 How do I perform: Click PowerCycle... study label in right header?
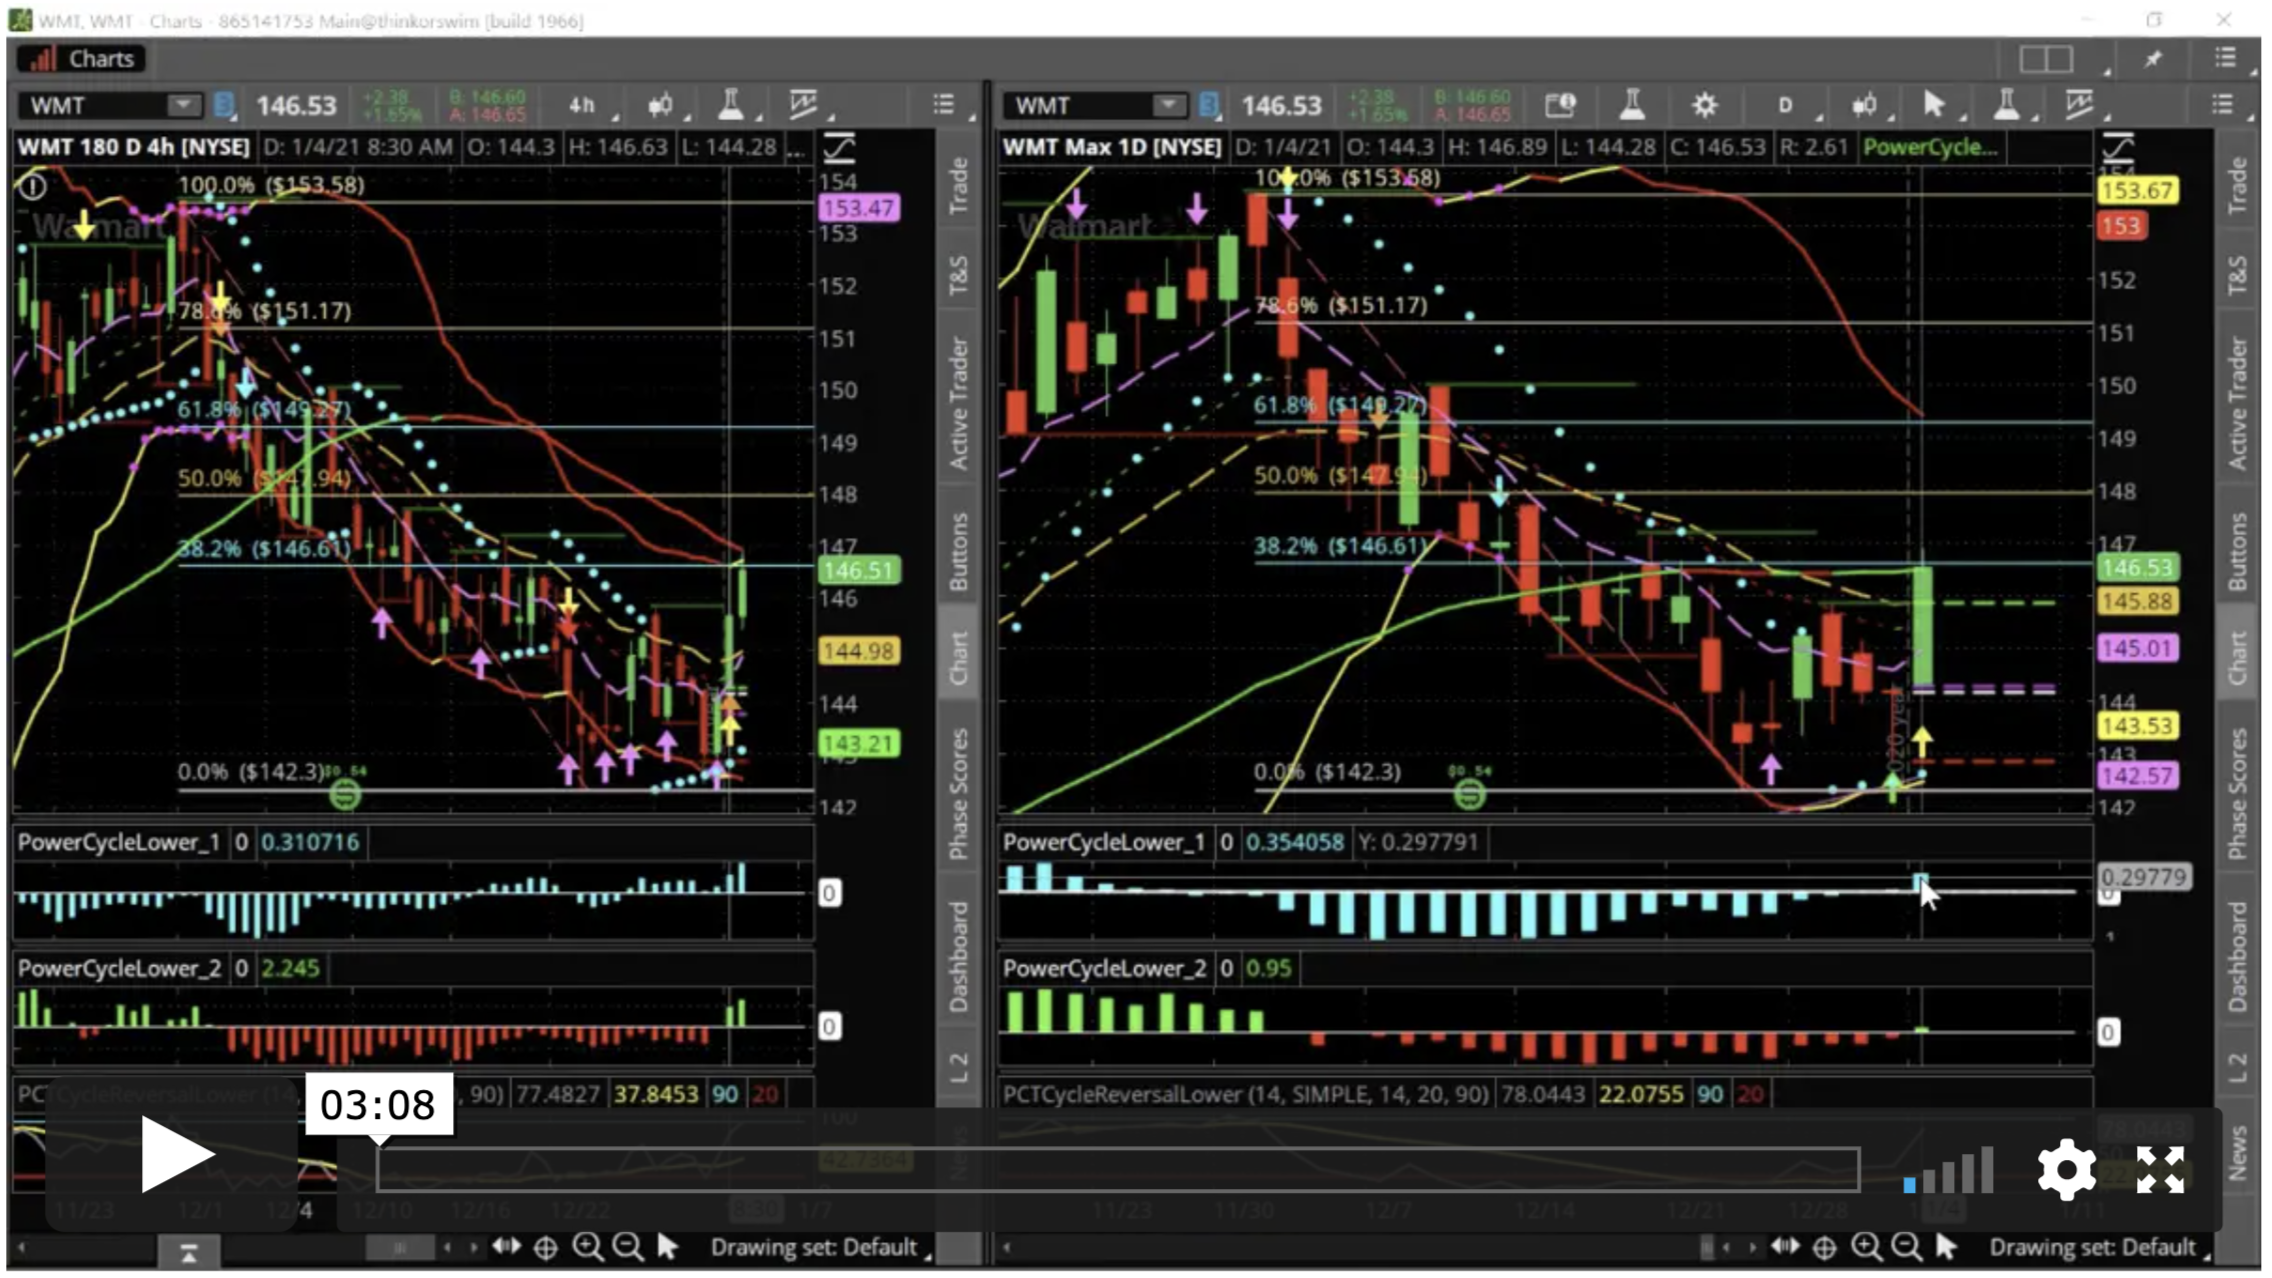(1930, 147)
